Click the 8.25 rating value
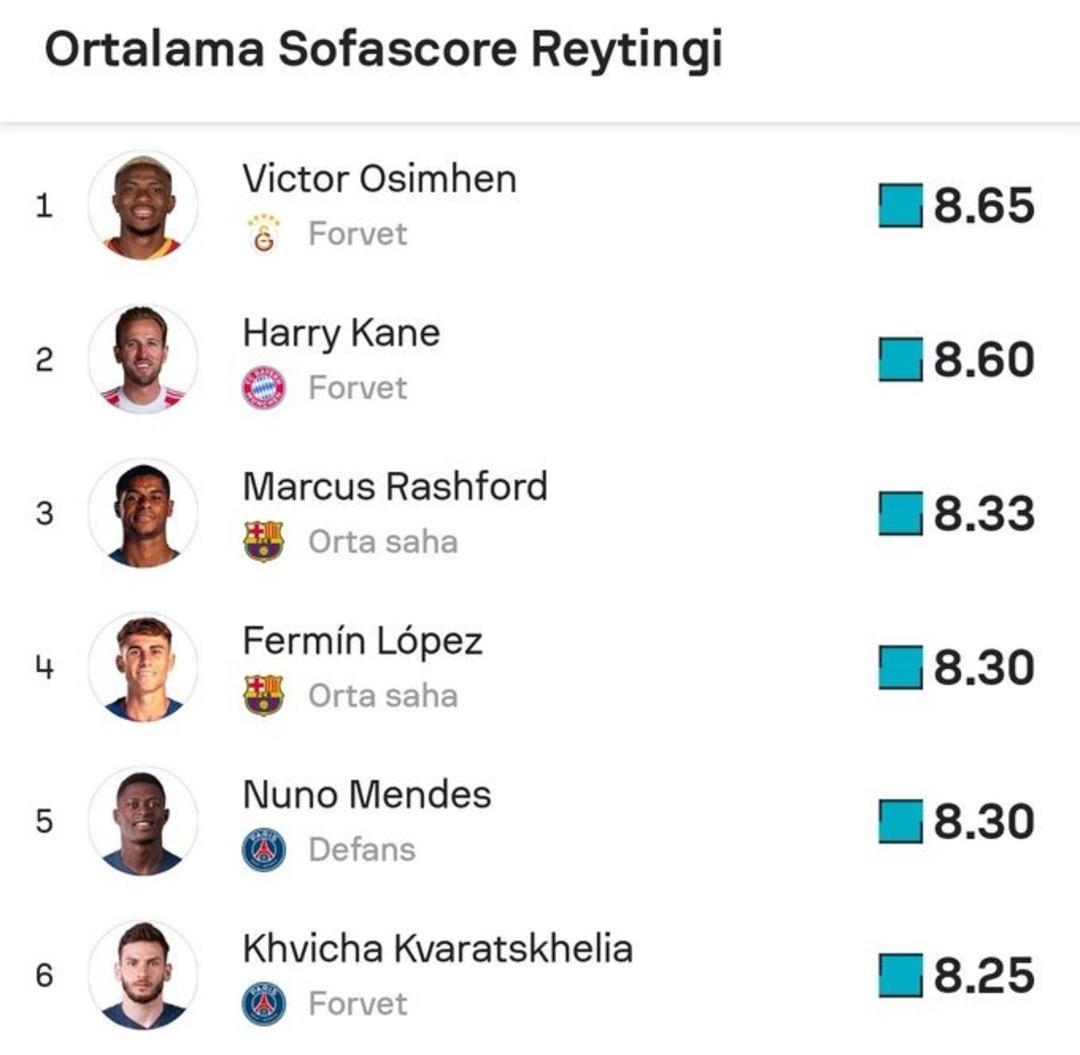The image size is (1080, 1055). click(984, 976)
